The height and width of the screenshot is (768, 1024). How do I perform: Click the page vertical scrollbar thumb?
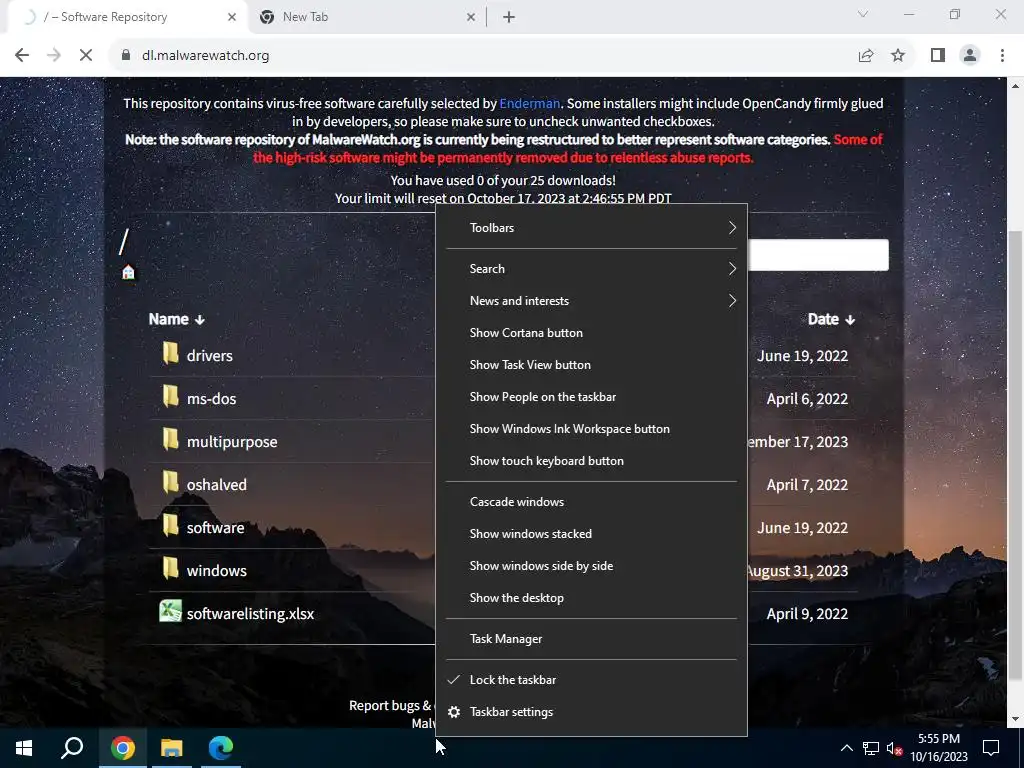pos(1015,457)
